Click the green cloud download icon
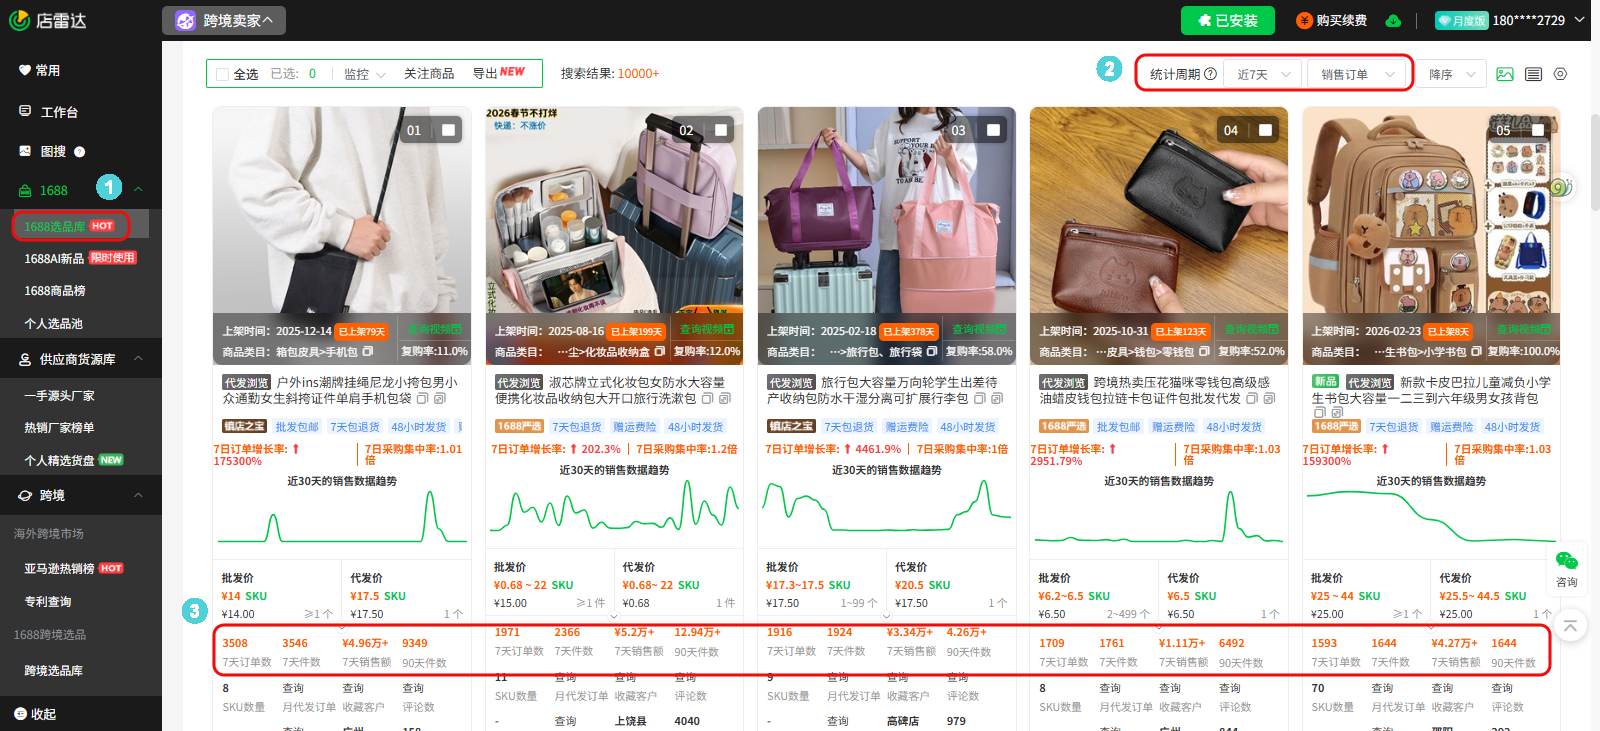The width and height of the screenshot is (1600, 731). (x=1393, y=21)
